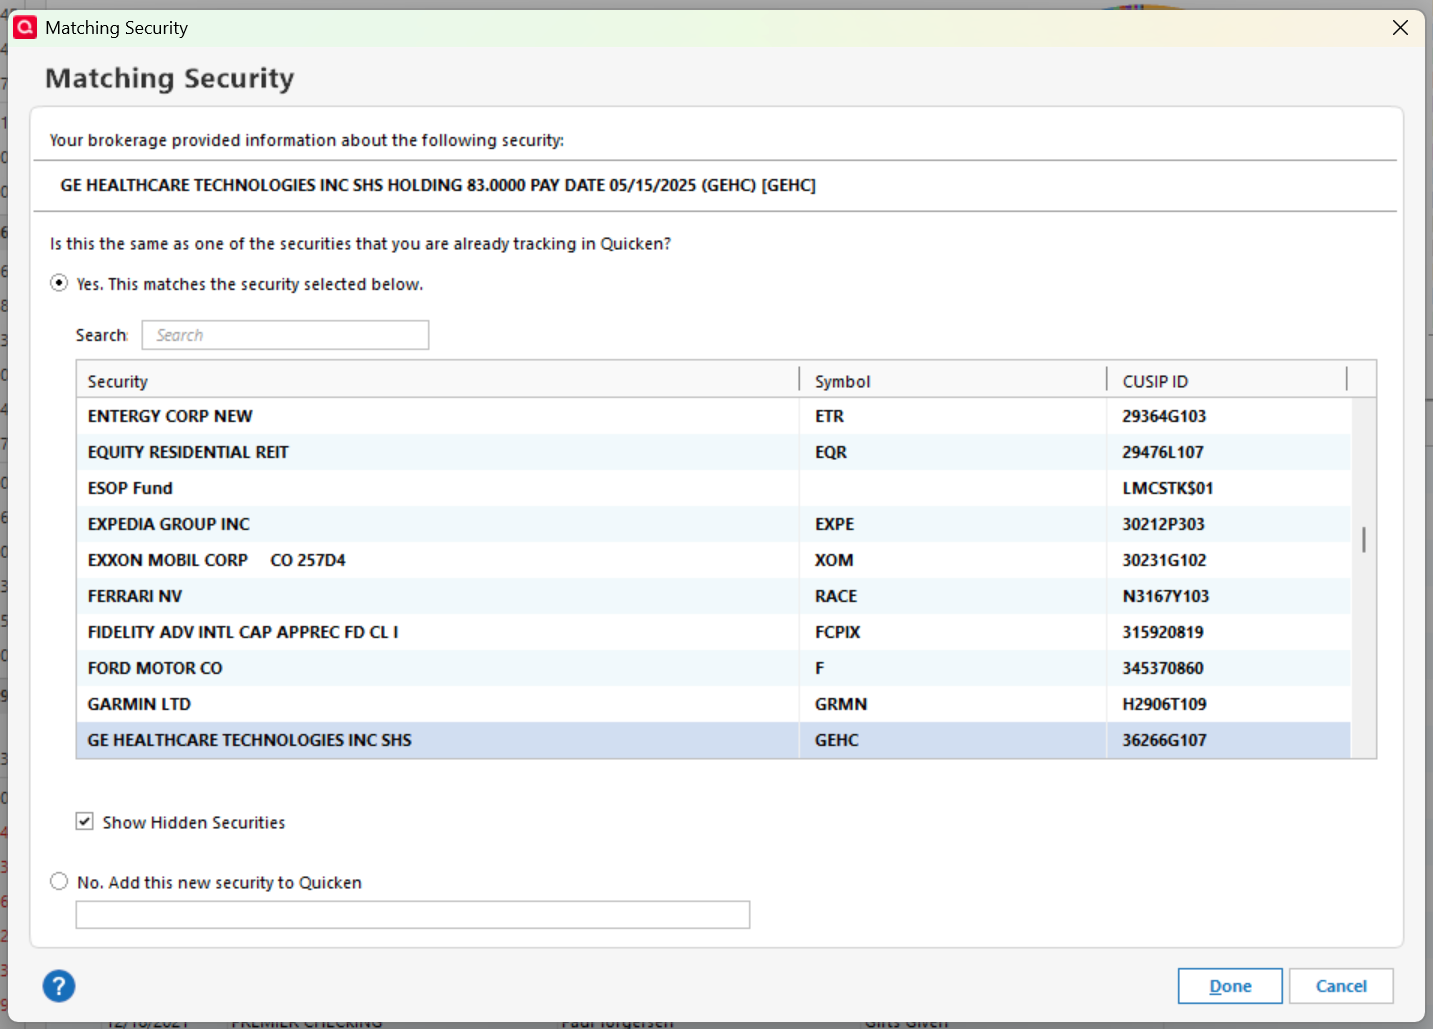Click CUSIP ID 30212P303
This screenshot has width=1433, height=1029.
[x=1163, y=524]
